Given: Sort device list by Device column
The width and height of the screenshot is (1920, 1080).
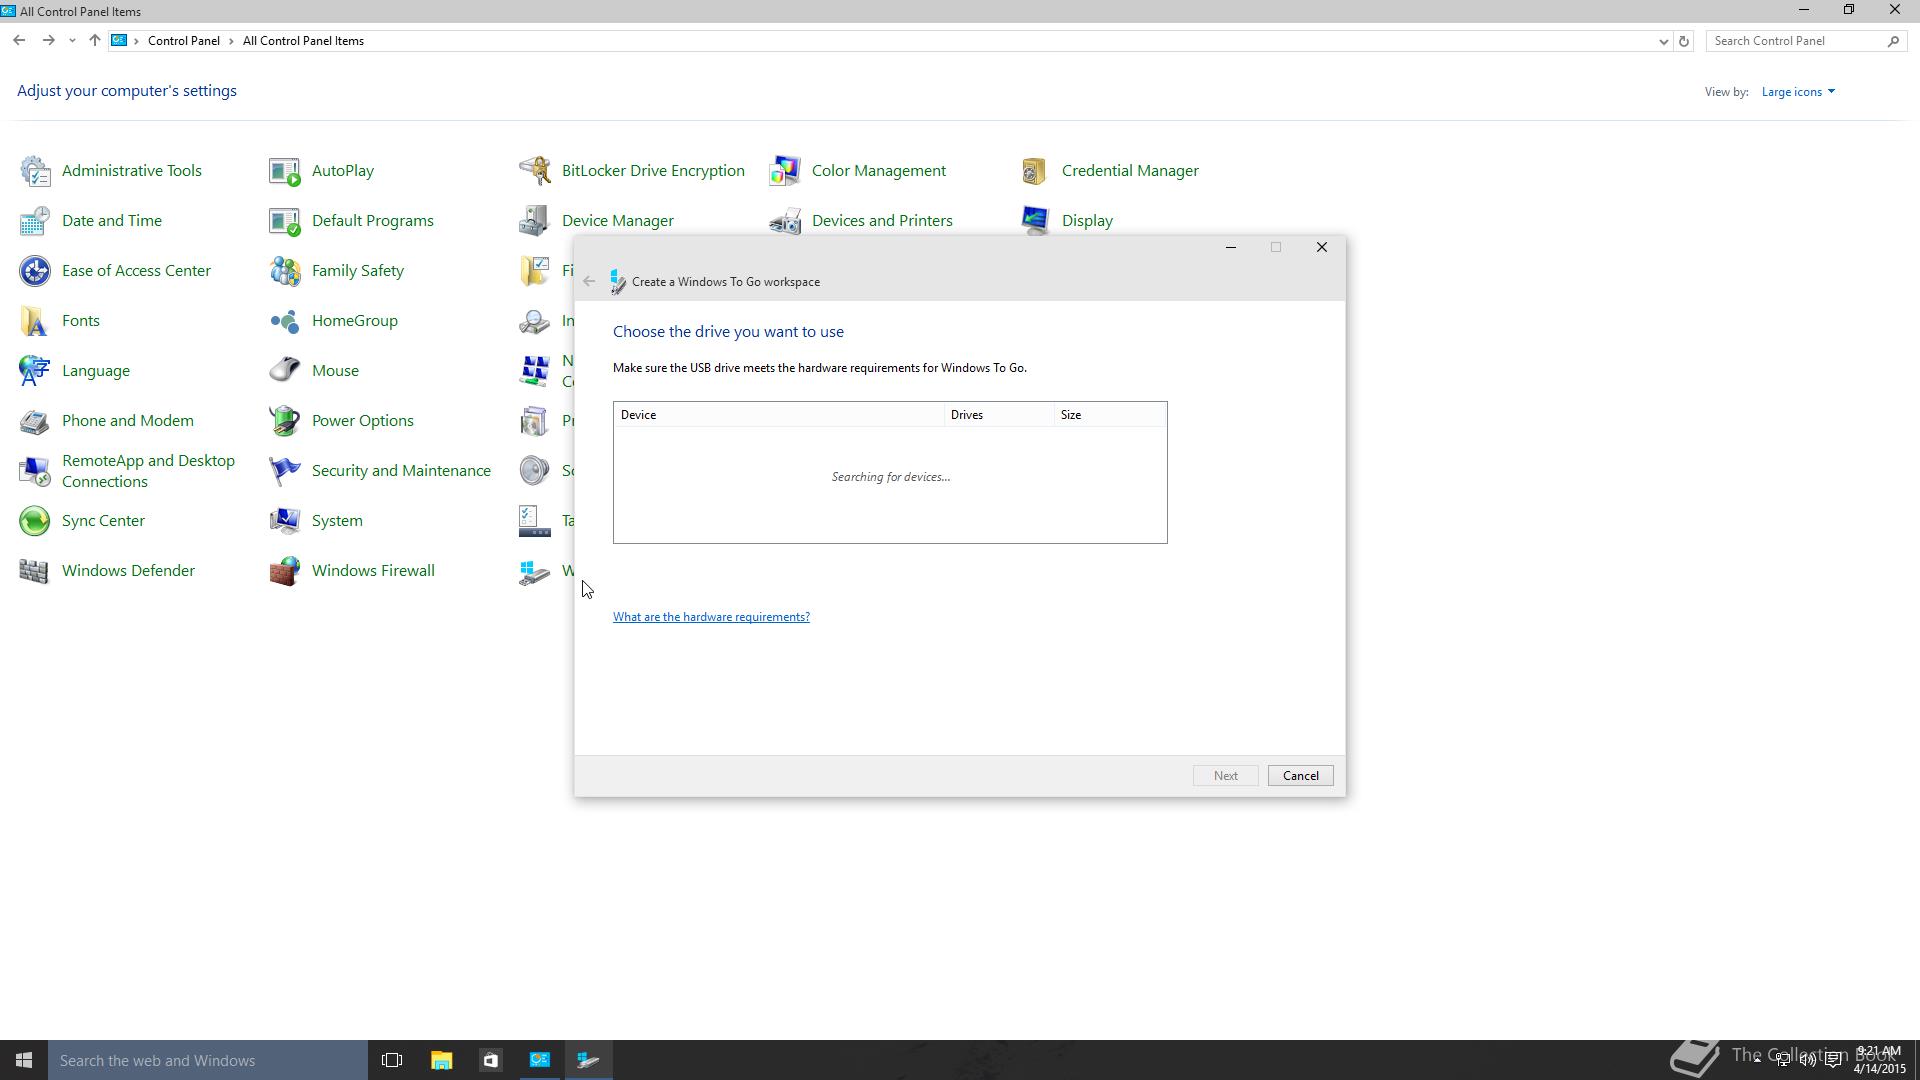Looking at the screenshot, I should coord(779,415).
